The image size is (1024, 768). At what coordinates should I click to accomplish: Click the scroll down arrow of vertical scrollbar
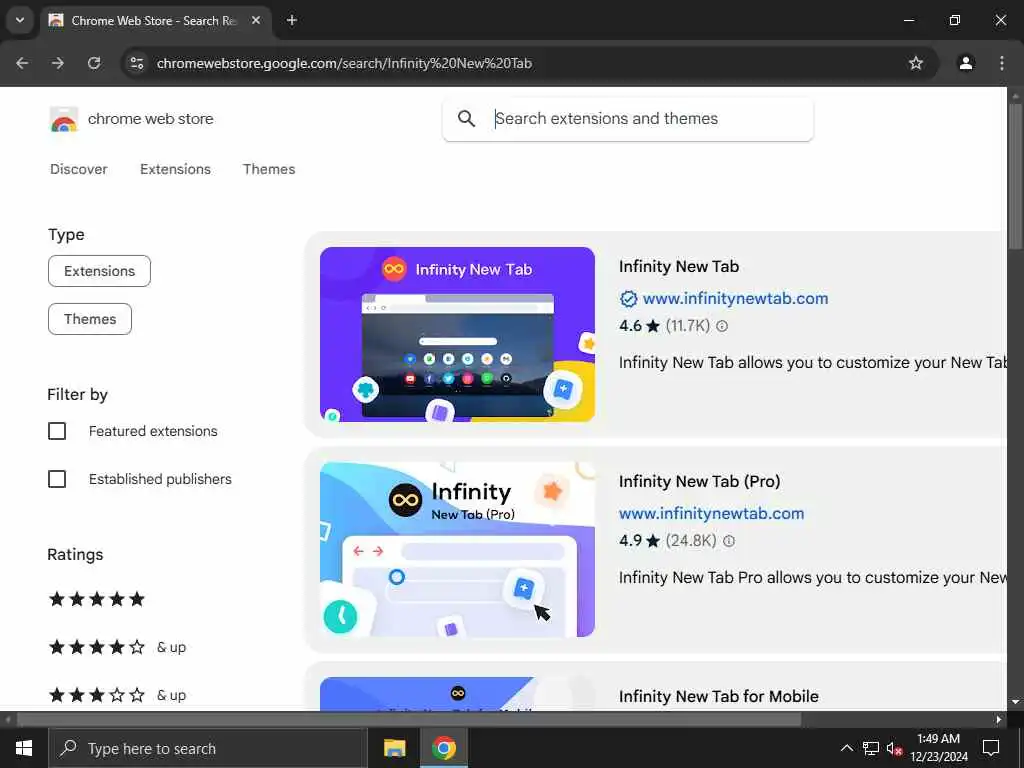click(1015, 702)
